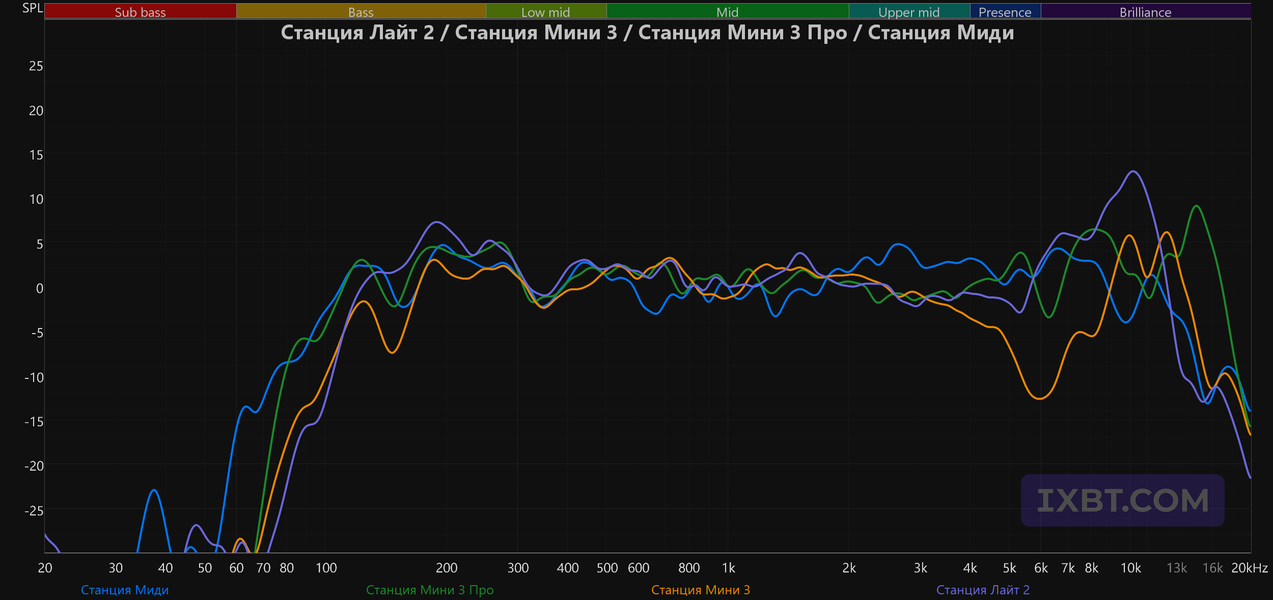This screenshot has height=600, width=1273.
Task: Click the 15 dB level axis label
Action: [x=36, y=154]
